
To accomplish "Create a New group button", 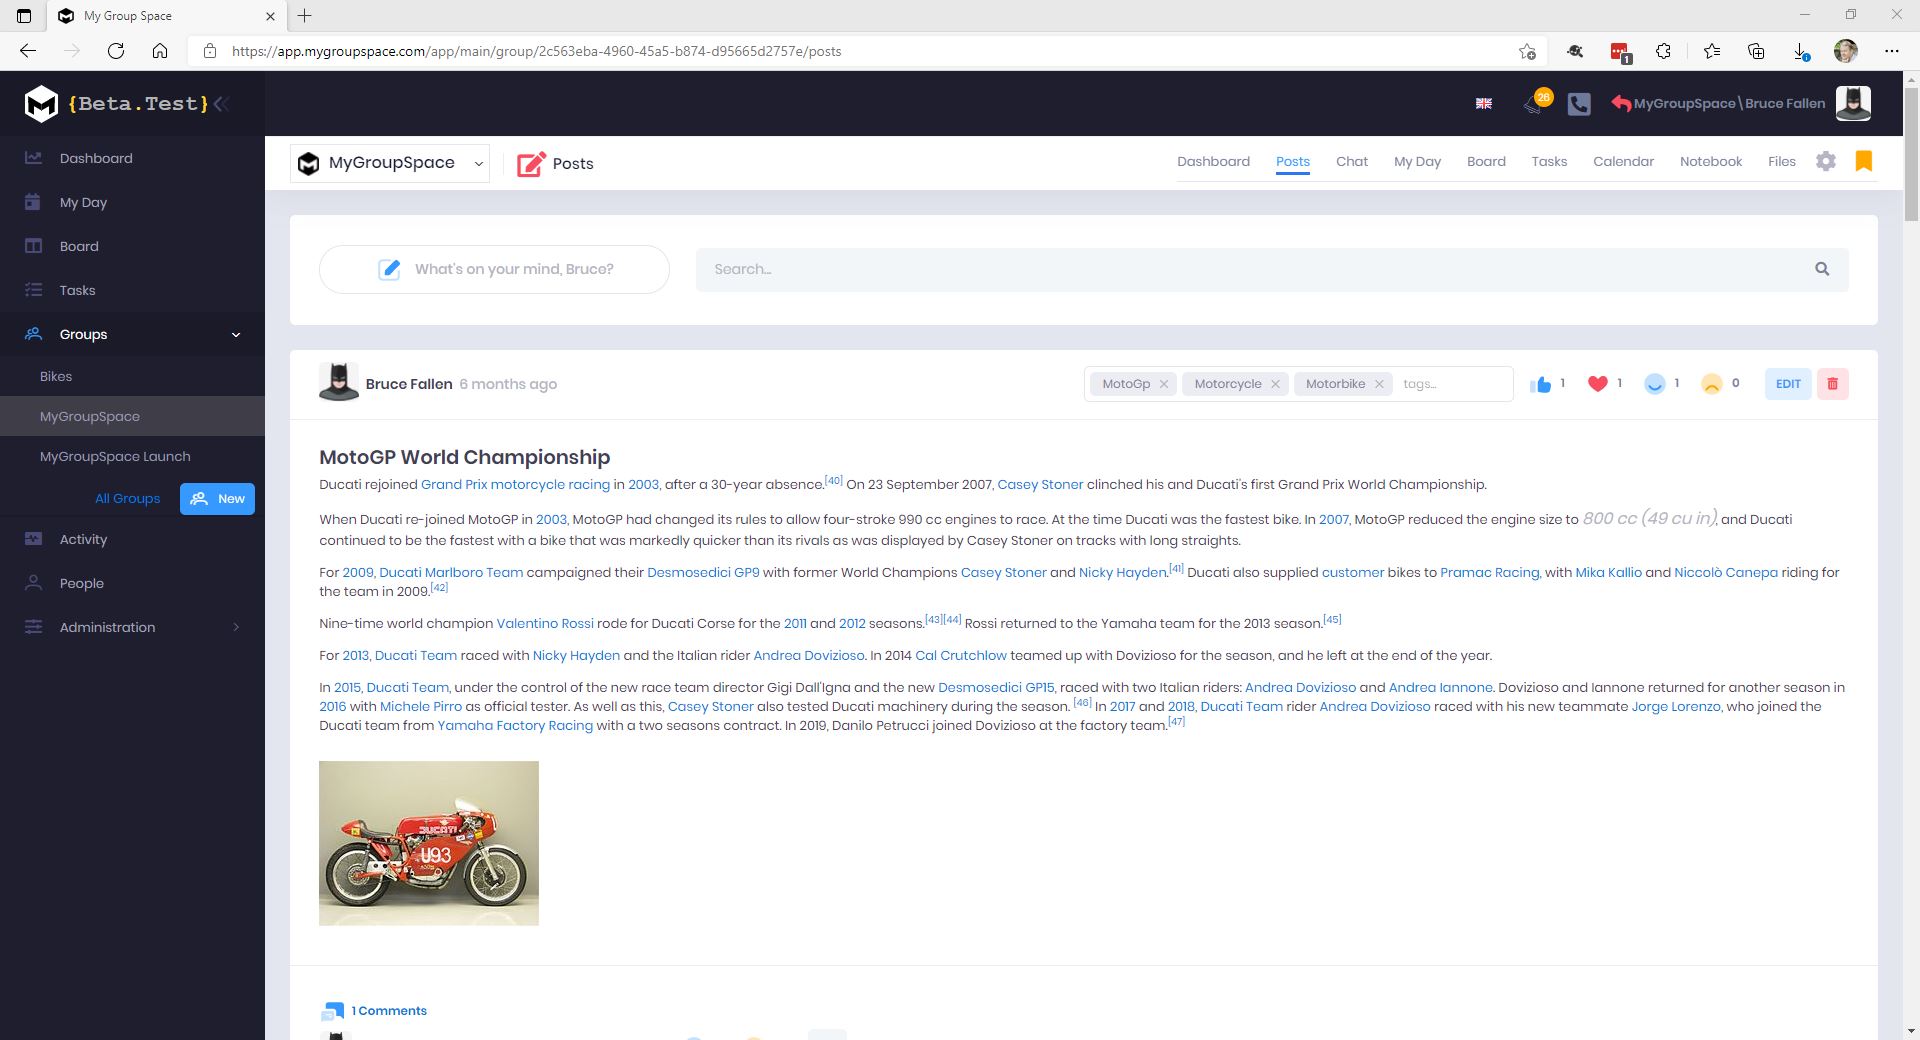I will point(217,499).
